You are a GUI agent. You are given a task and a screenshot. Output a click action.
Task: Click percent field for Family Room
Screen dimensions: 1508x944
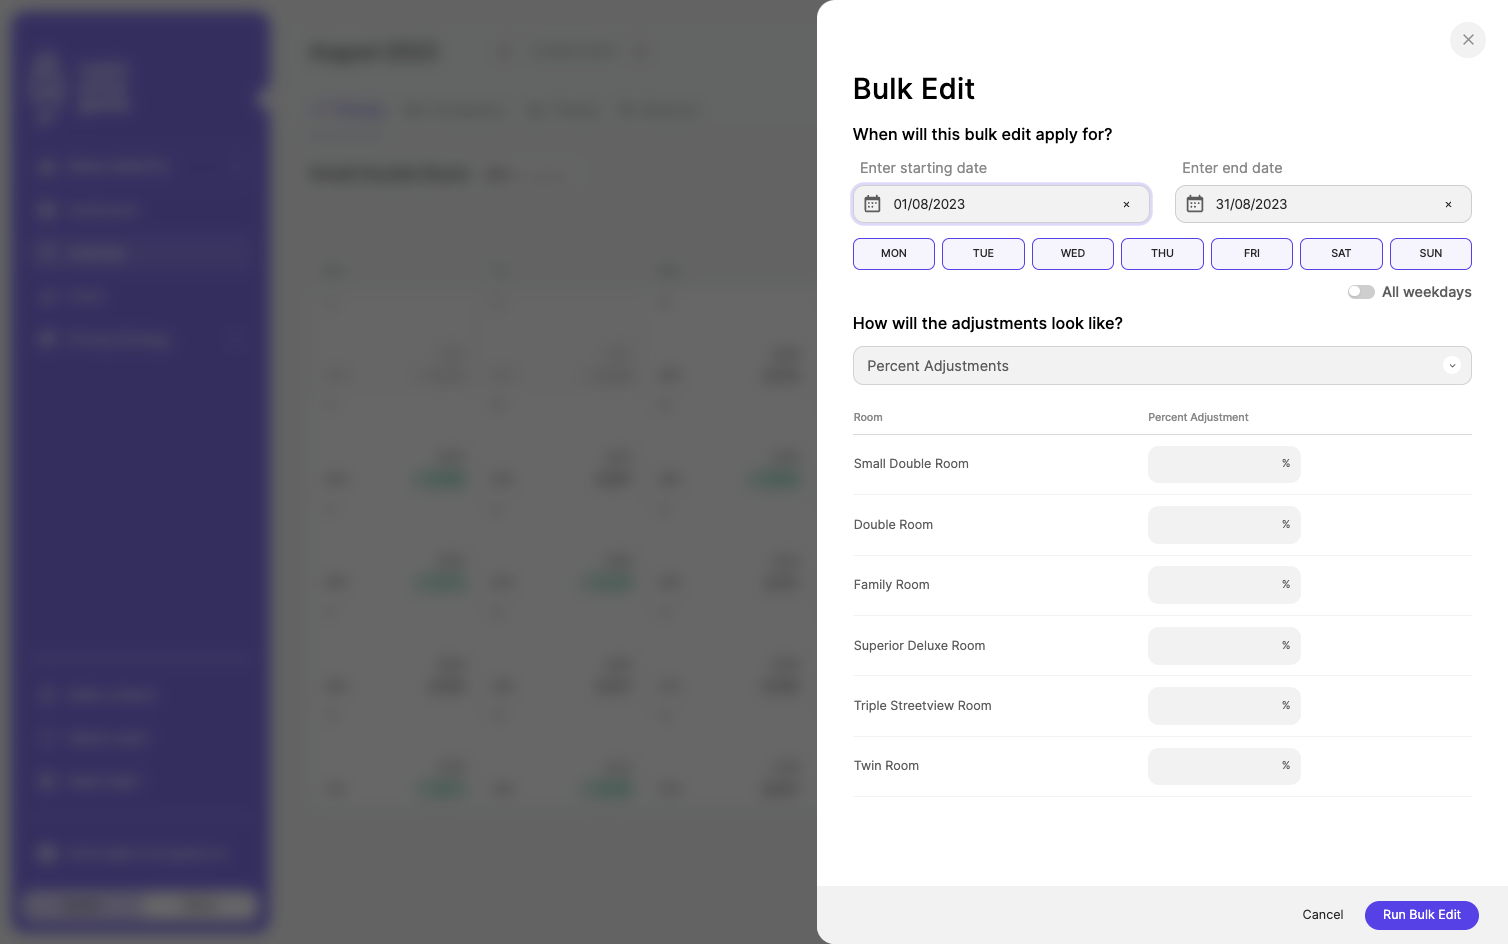[x=1224, y=585]
